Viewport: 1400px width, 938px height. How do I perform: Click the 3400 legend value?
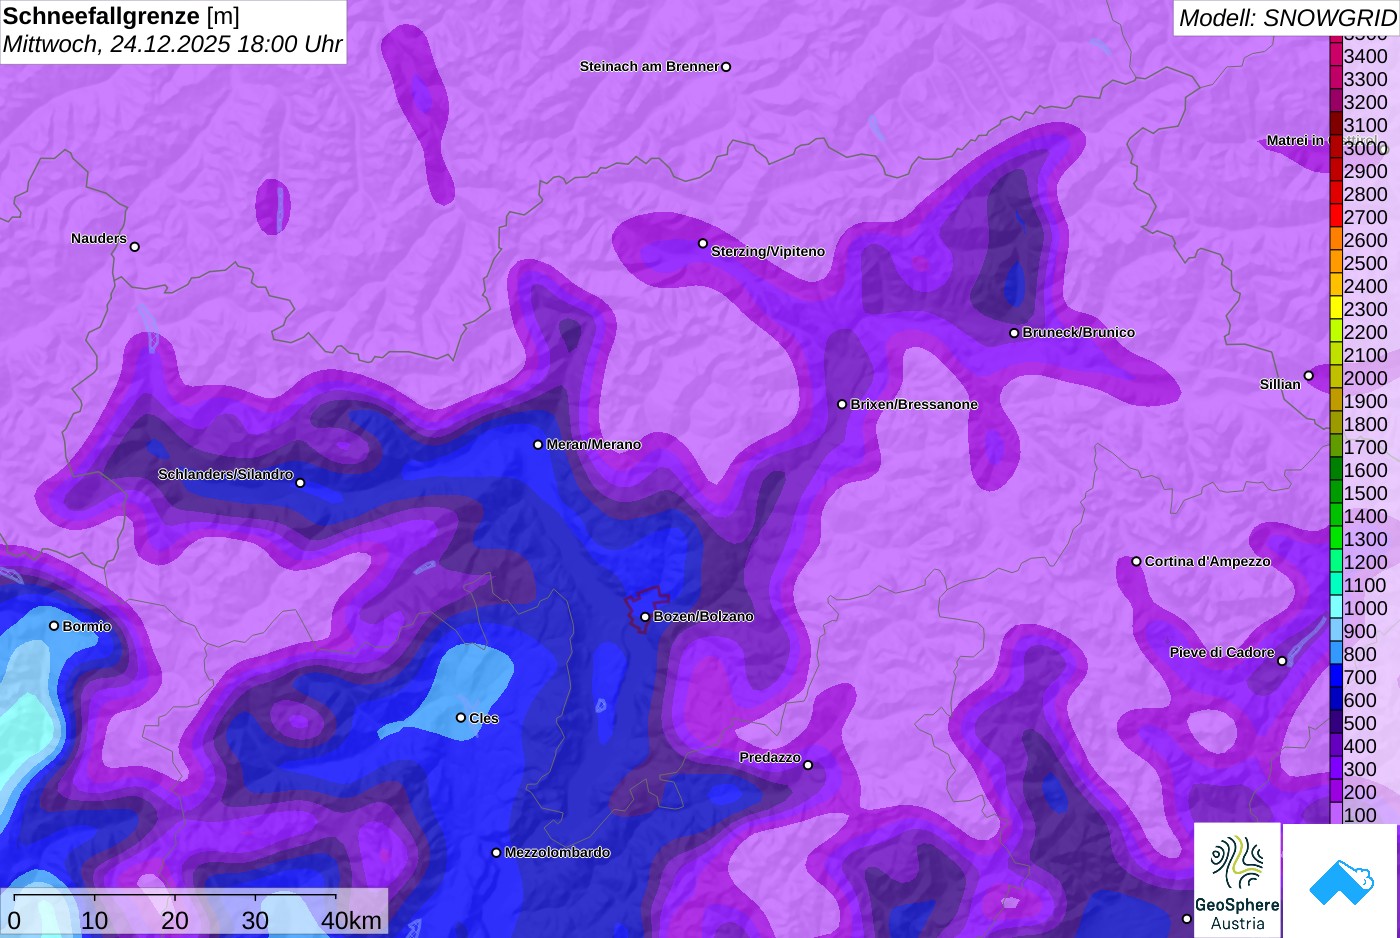point(1366,56)
